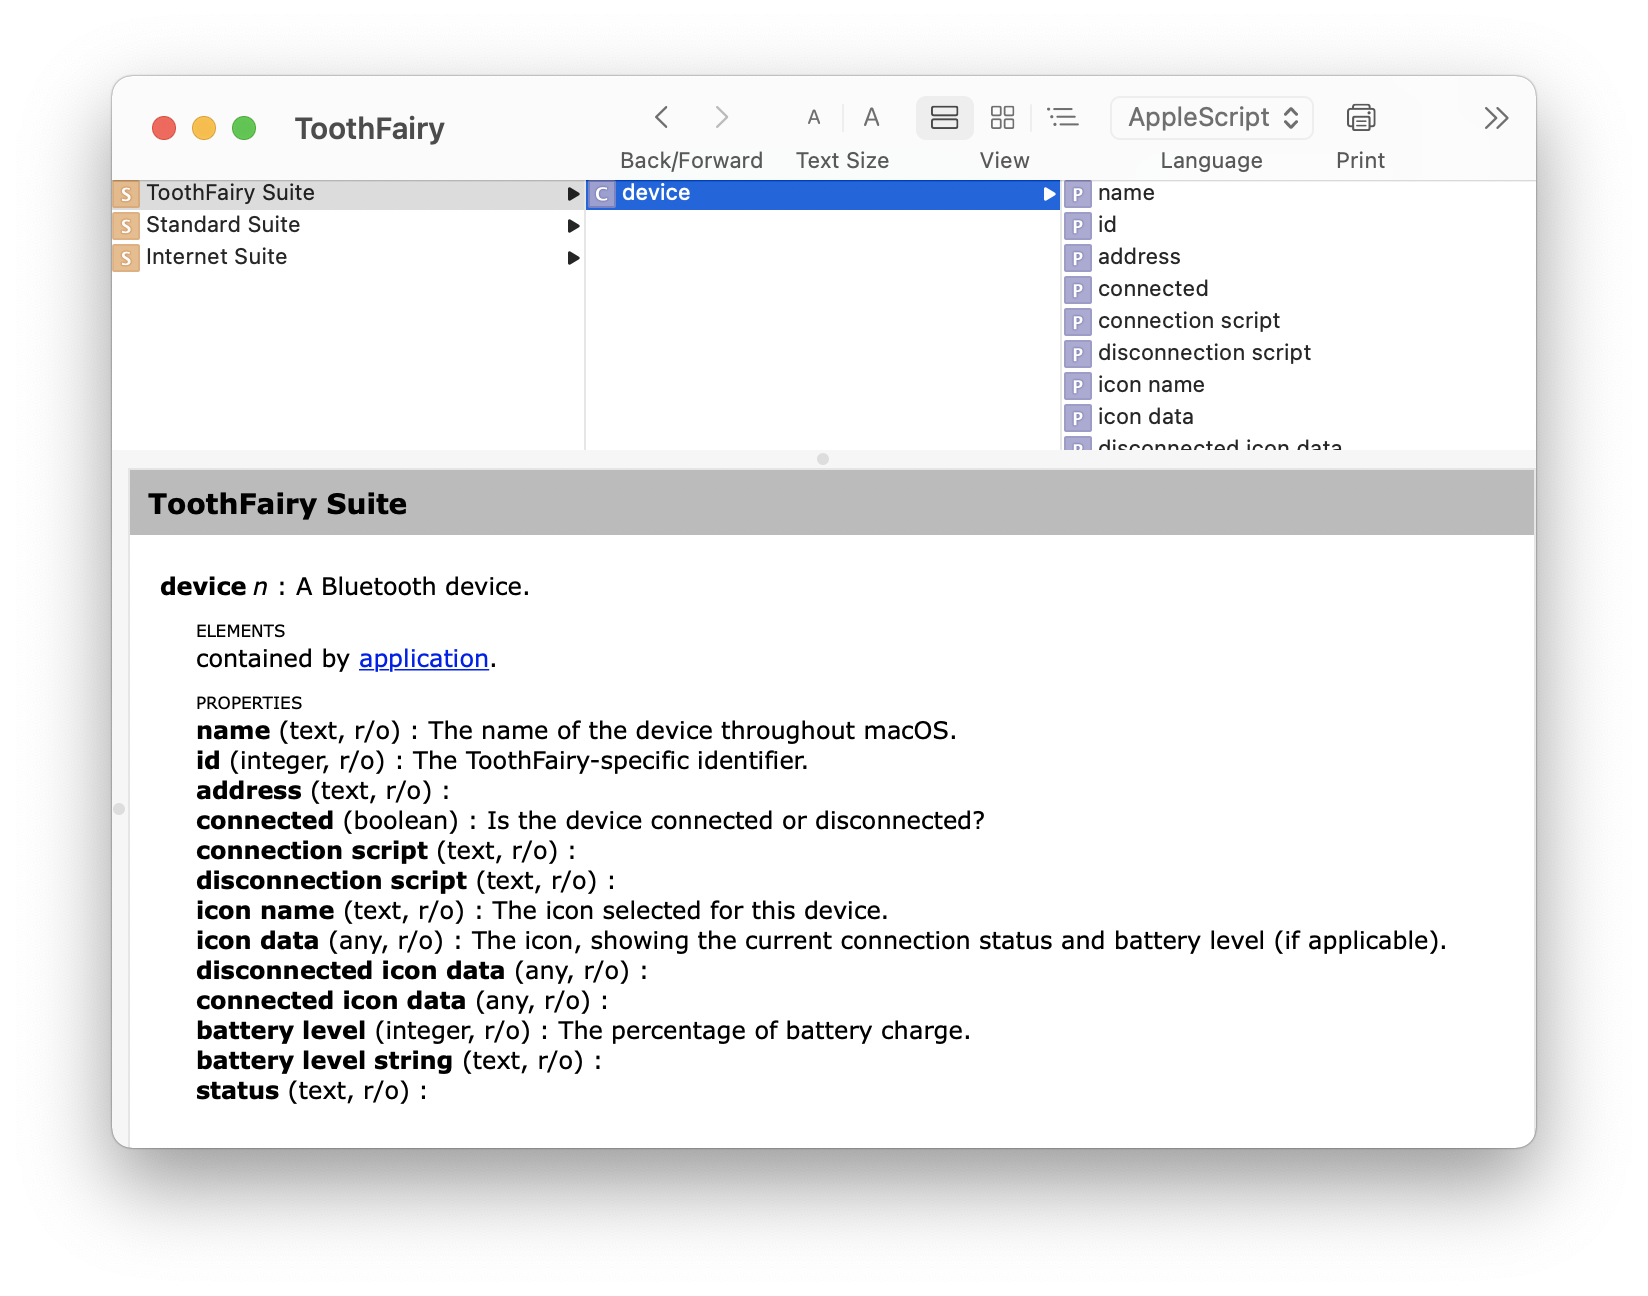Click the 'battery level string' definition

point(398,1061)
